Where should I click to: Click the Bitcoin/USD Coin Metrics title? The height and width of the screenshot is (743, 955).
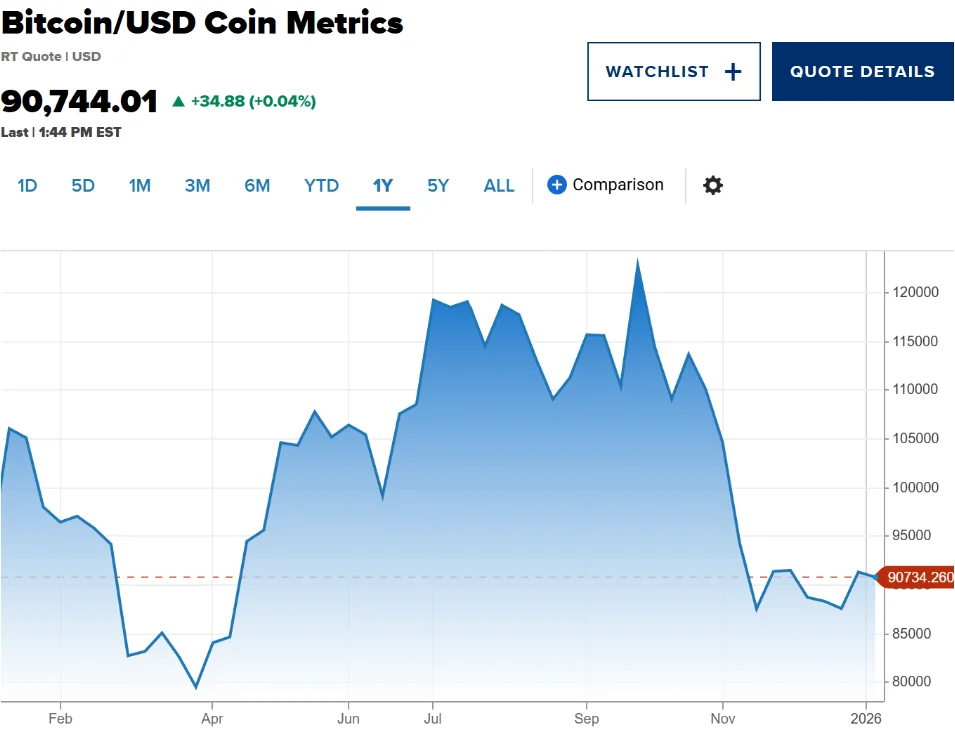coord(201,22)
